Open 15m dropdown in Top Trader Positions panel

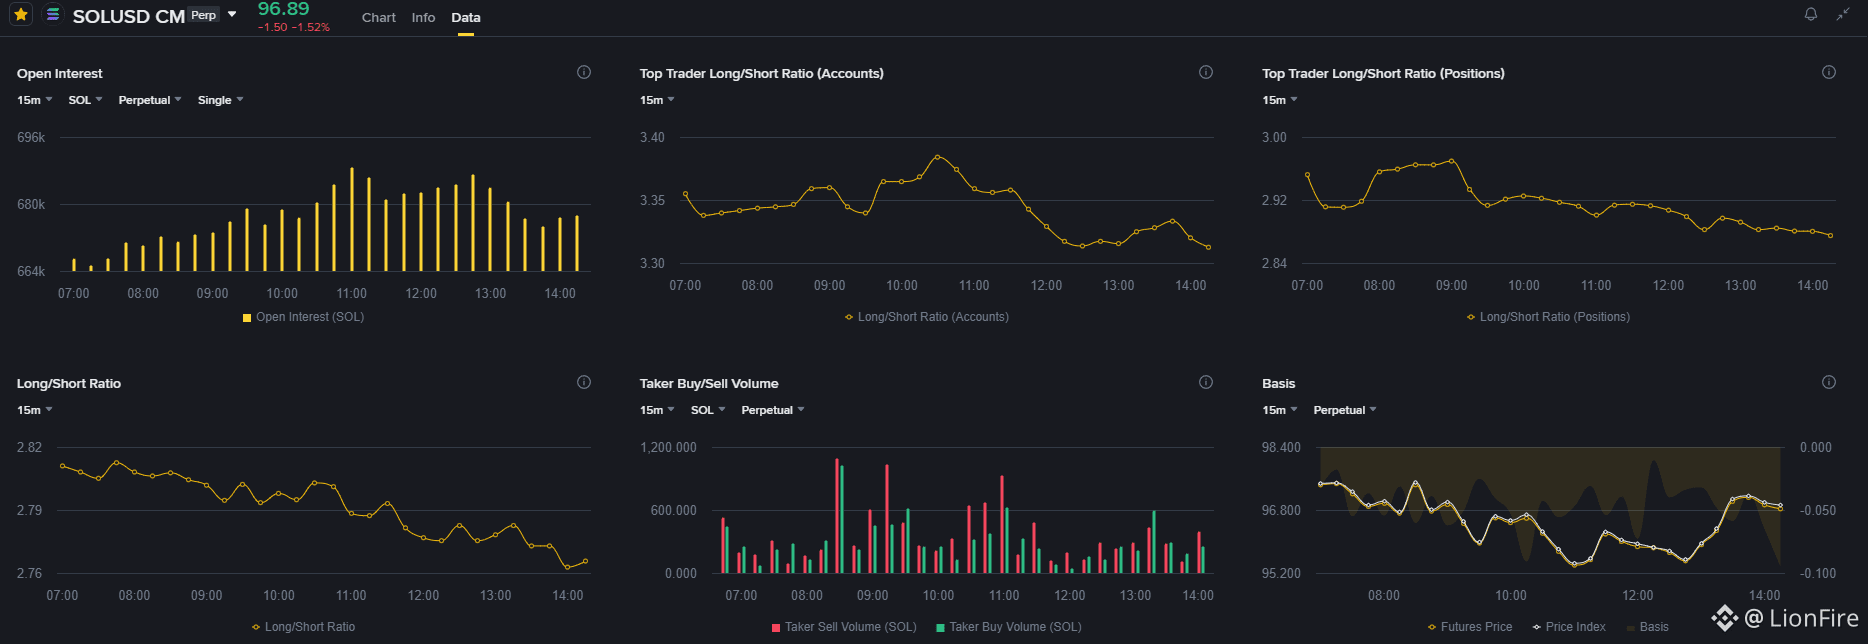pyautogui.click(x=1280, y=100)
